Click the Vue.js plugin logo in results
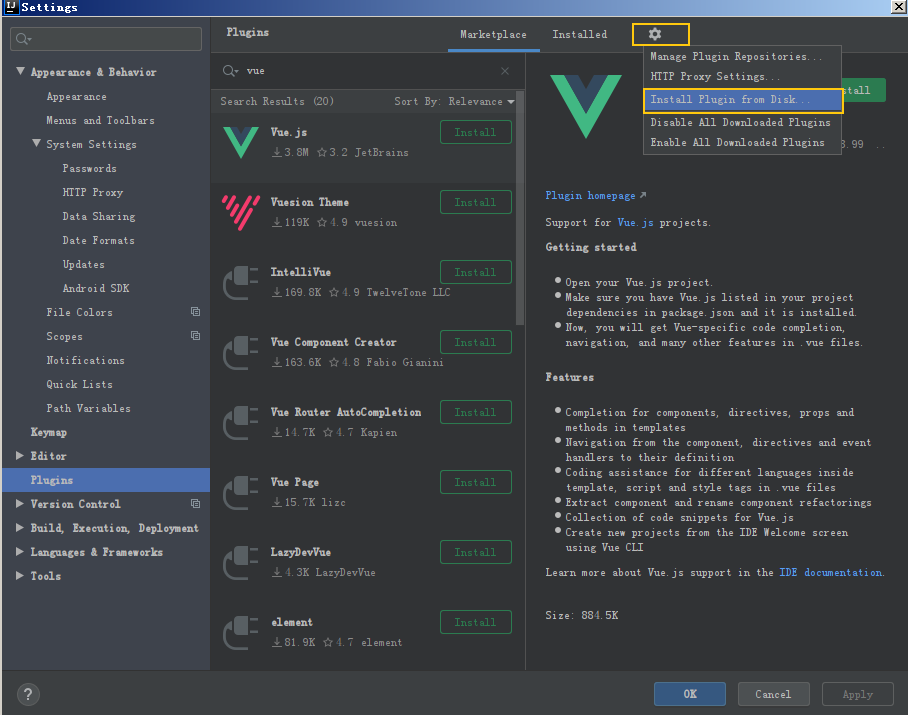Viewport: 908px width, 715px height. pyautogui.click(x=240, y=142)
